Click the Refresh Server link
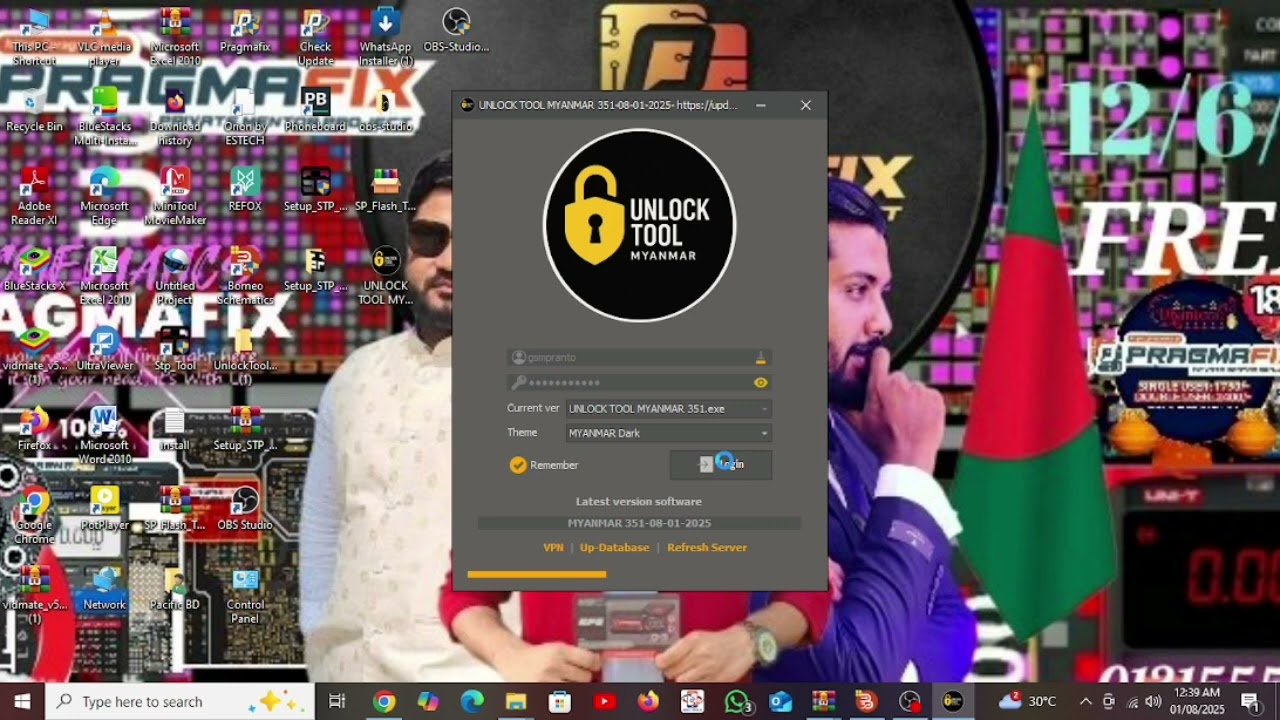 (707, 547)
